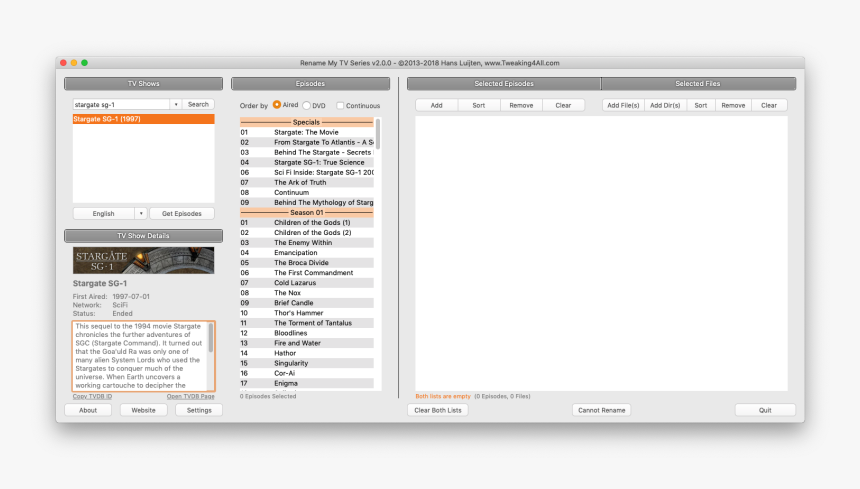
Task: Select episode The Torment of Tantalus
Action: 307,323
